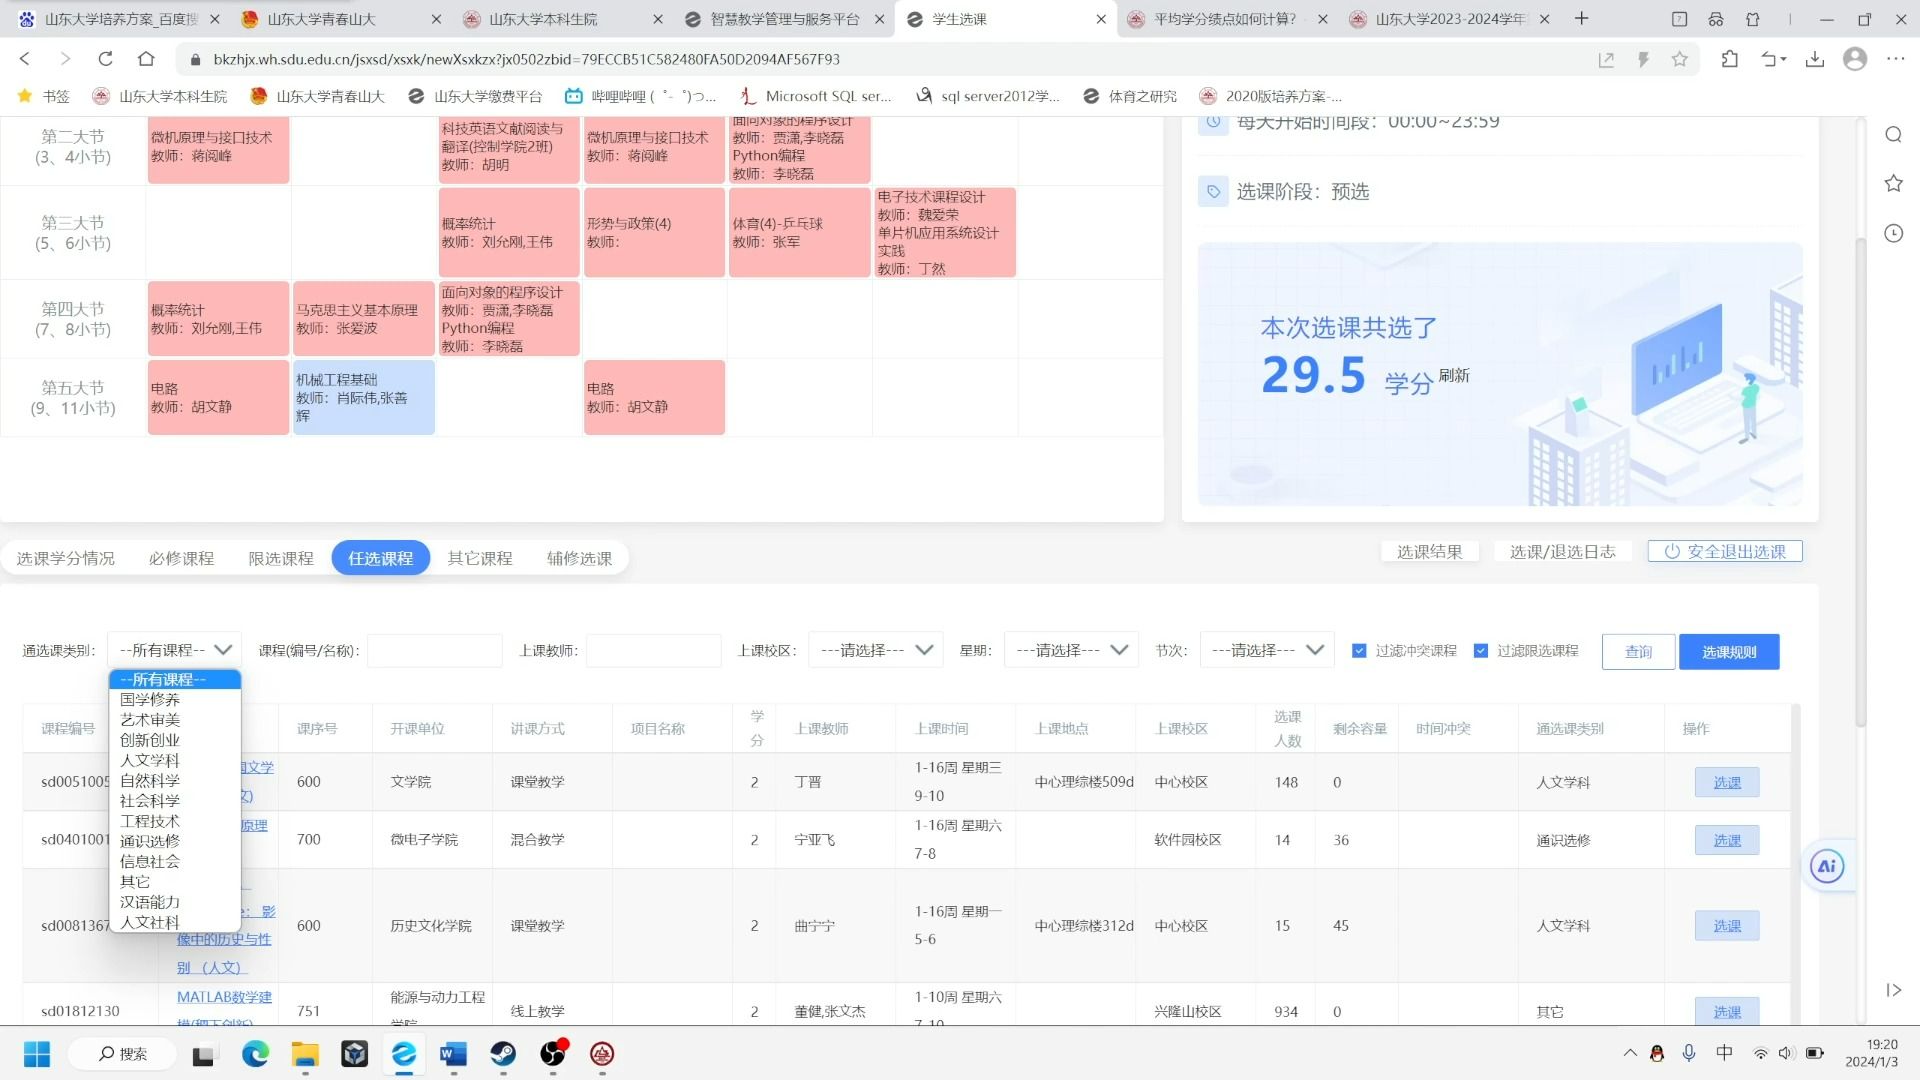
Task: Click the 选课规则 button
Action: (1729, 652)
